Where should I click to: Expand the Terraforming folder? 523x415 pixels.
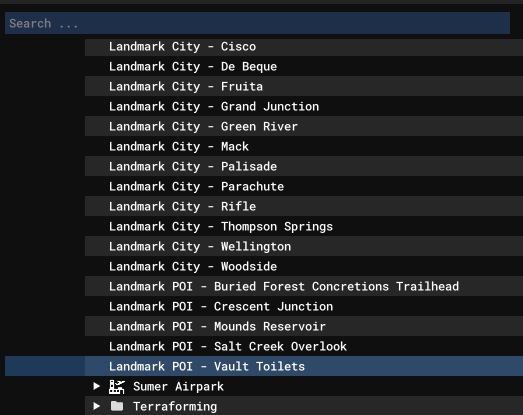click(x=96, y=406)
